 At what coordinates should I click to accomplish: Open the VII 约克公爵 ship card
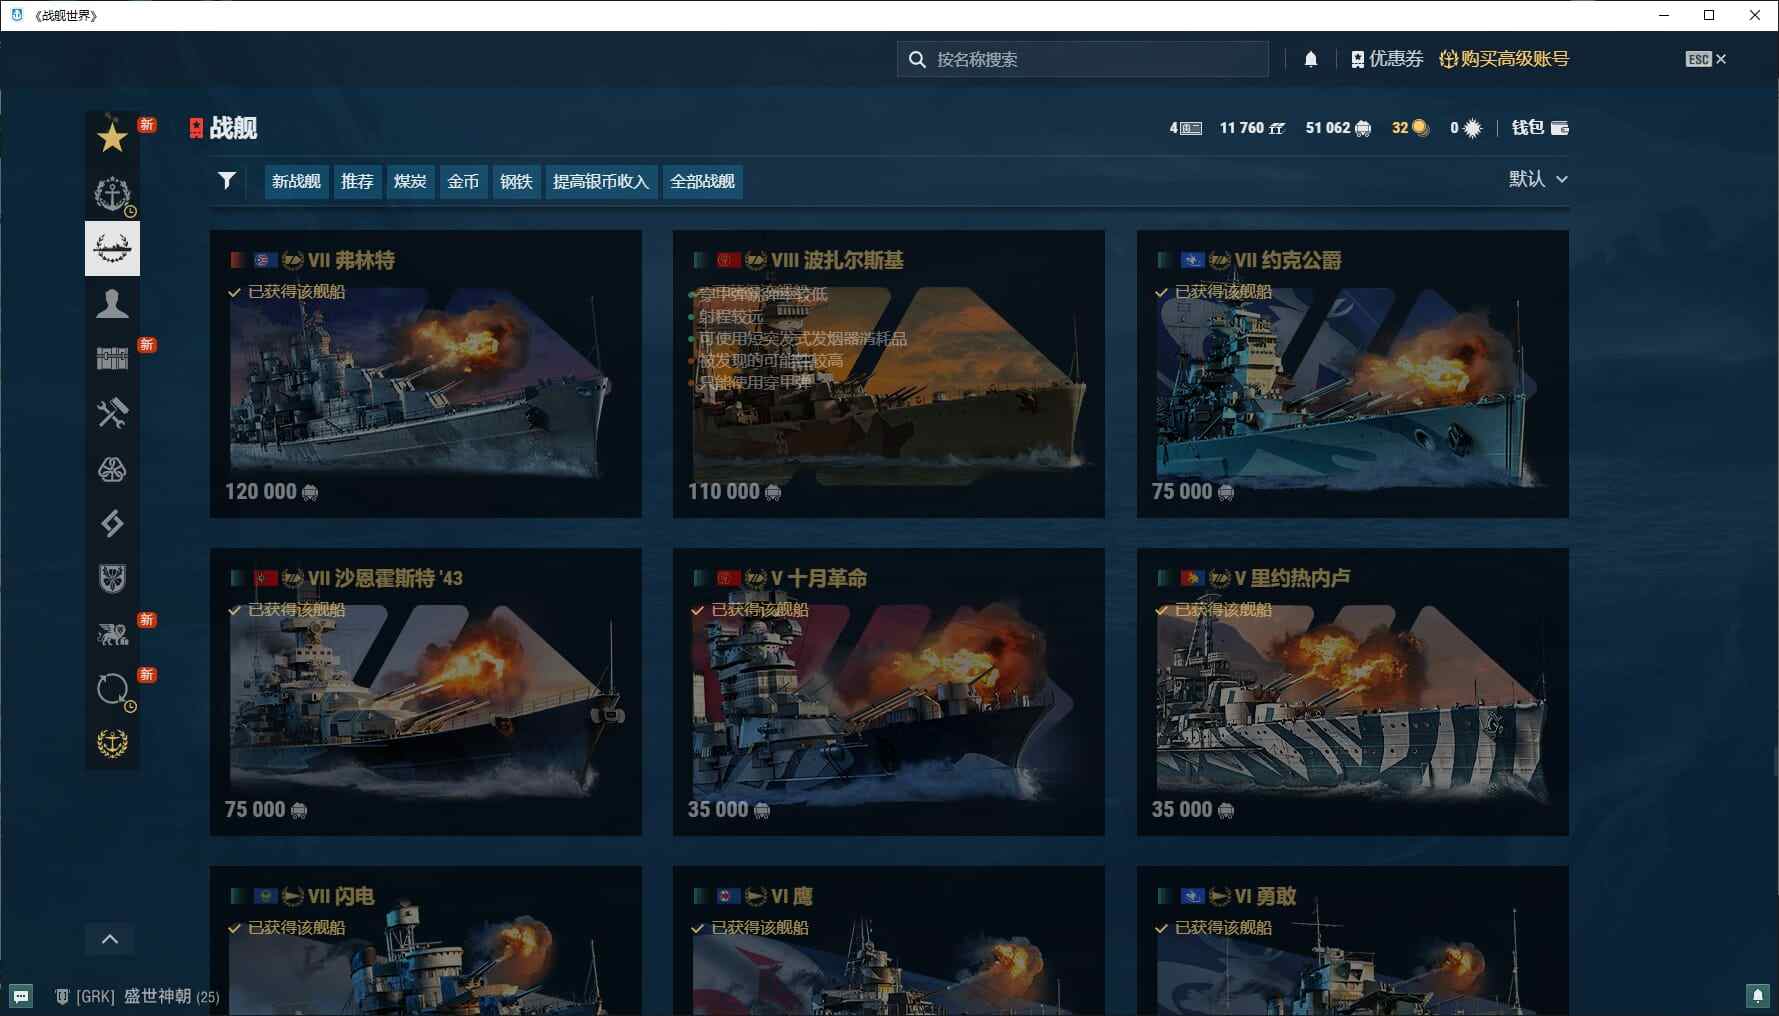pos(1352,374)
